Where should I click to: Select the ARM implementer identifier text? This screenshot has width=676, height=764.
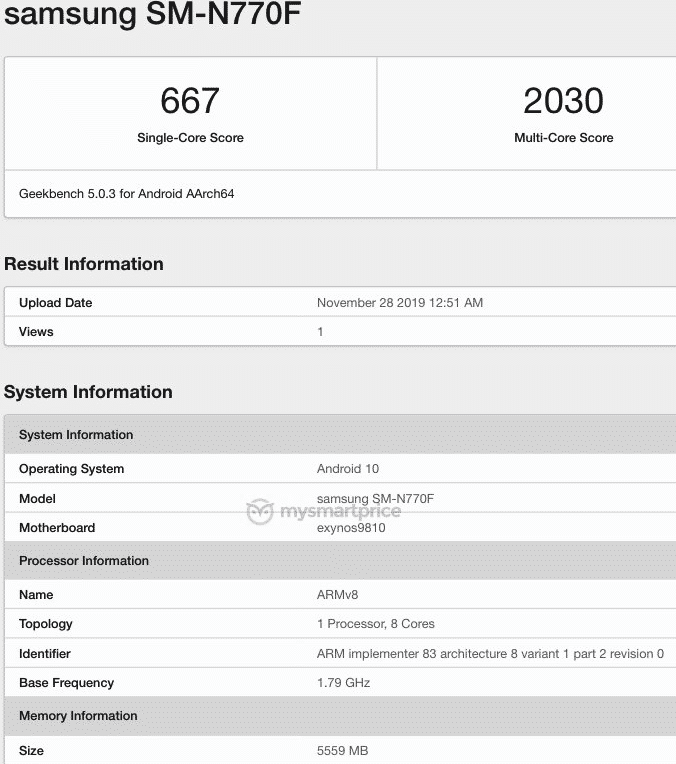[490, 654]
